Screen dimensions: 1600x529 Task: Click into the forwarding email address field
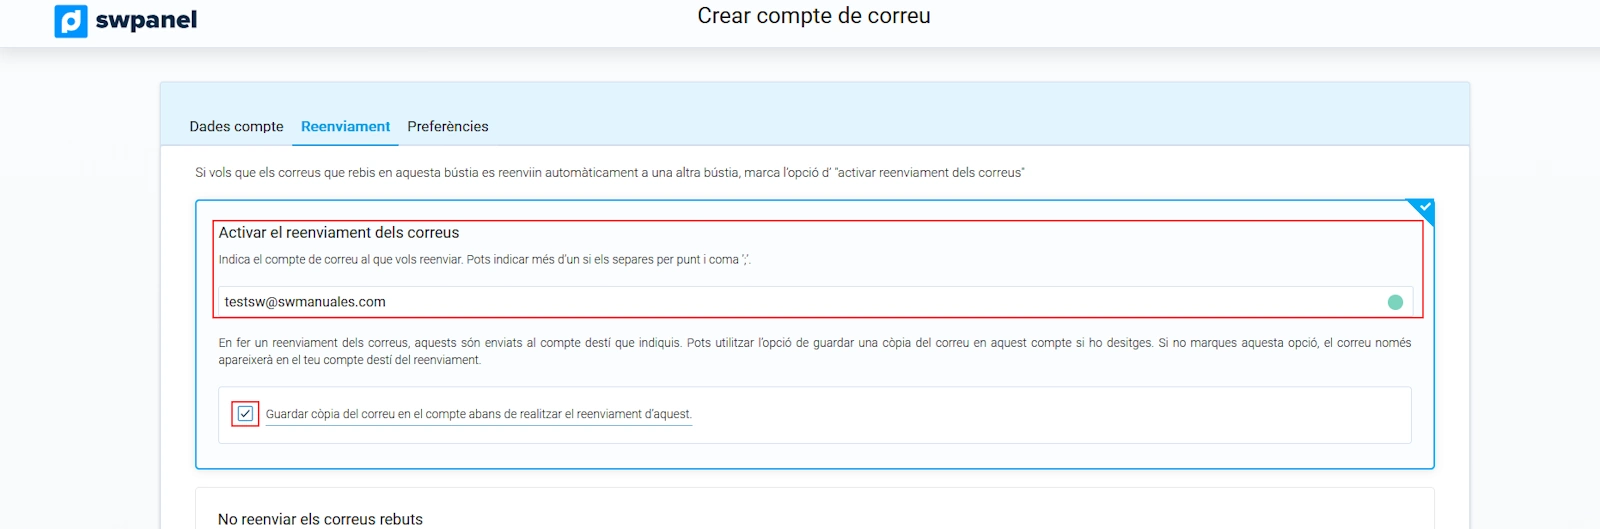point(800,302)
